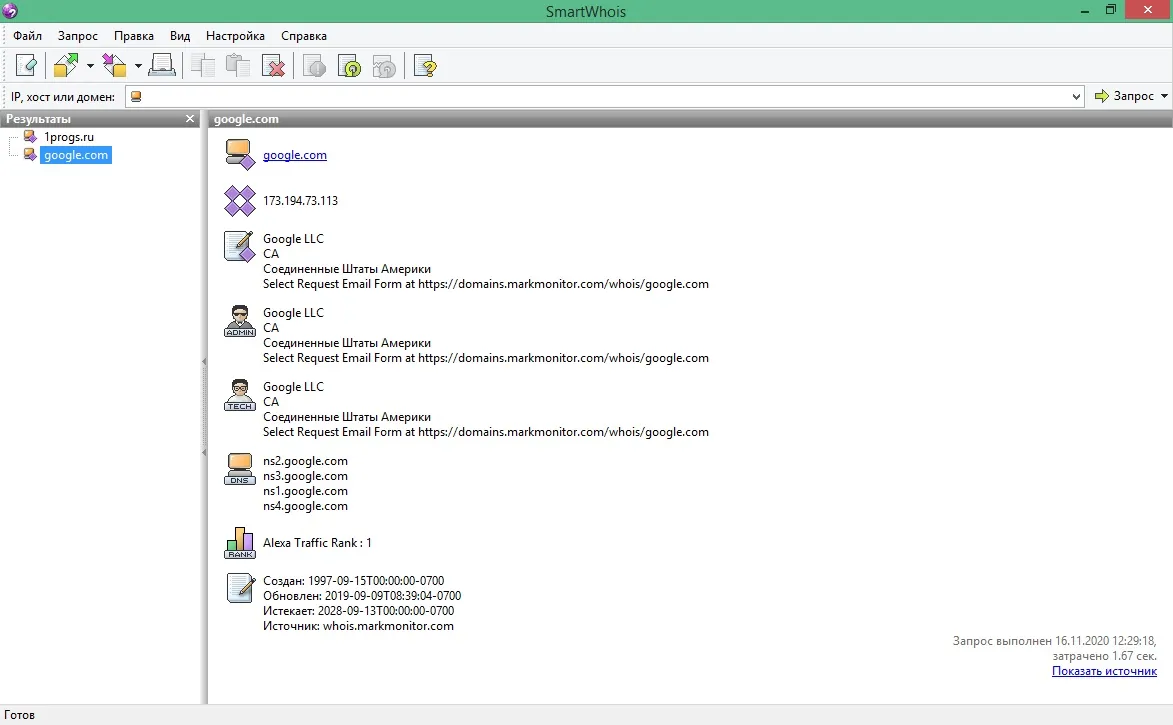Expand the address history dropdown arrow
Viewport: 1173px width, 725px height.
pyautogui.click(x=1076, y=97)
